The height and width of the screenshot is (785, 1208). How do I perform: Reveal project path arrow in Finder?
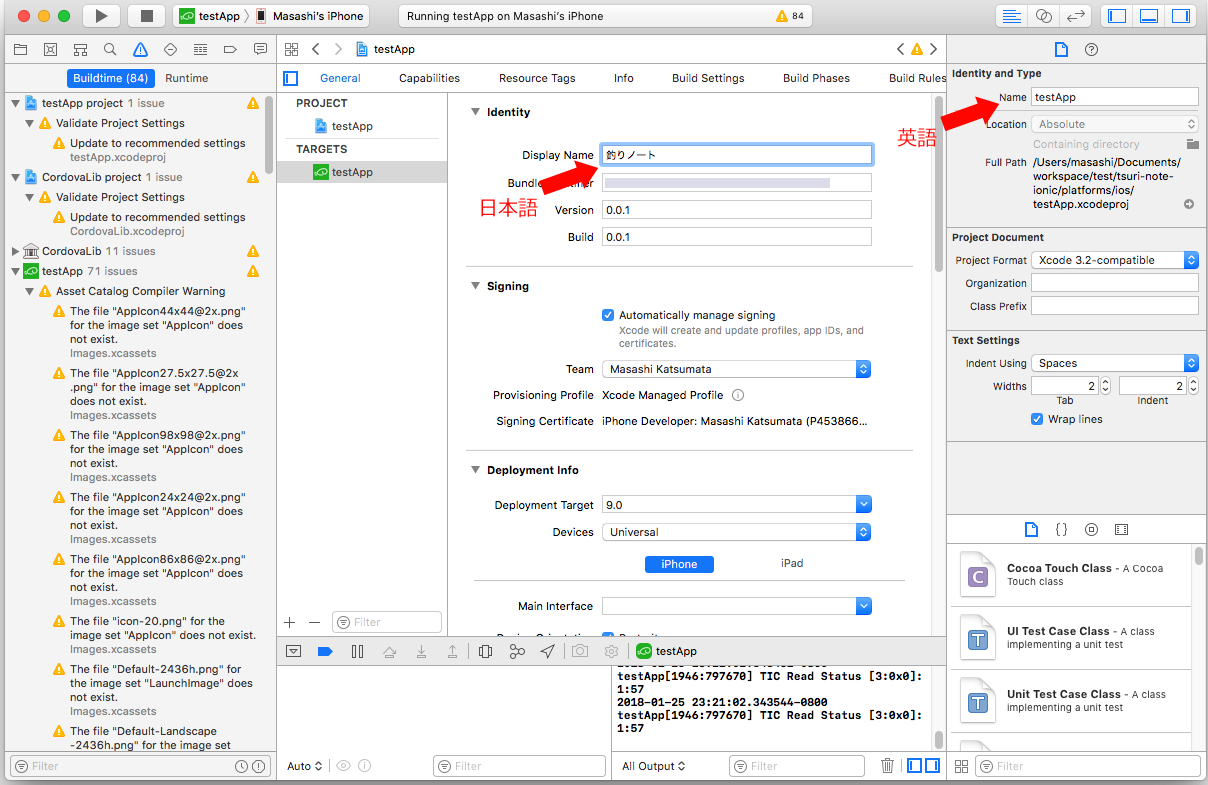[x=1189, y=204]
